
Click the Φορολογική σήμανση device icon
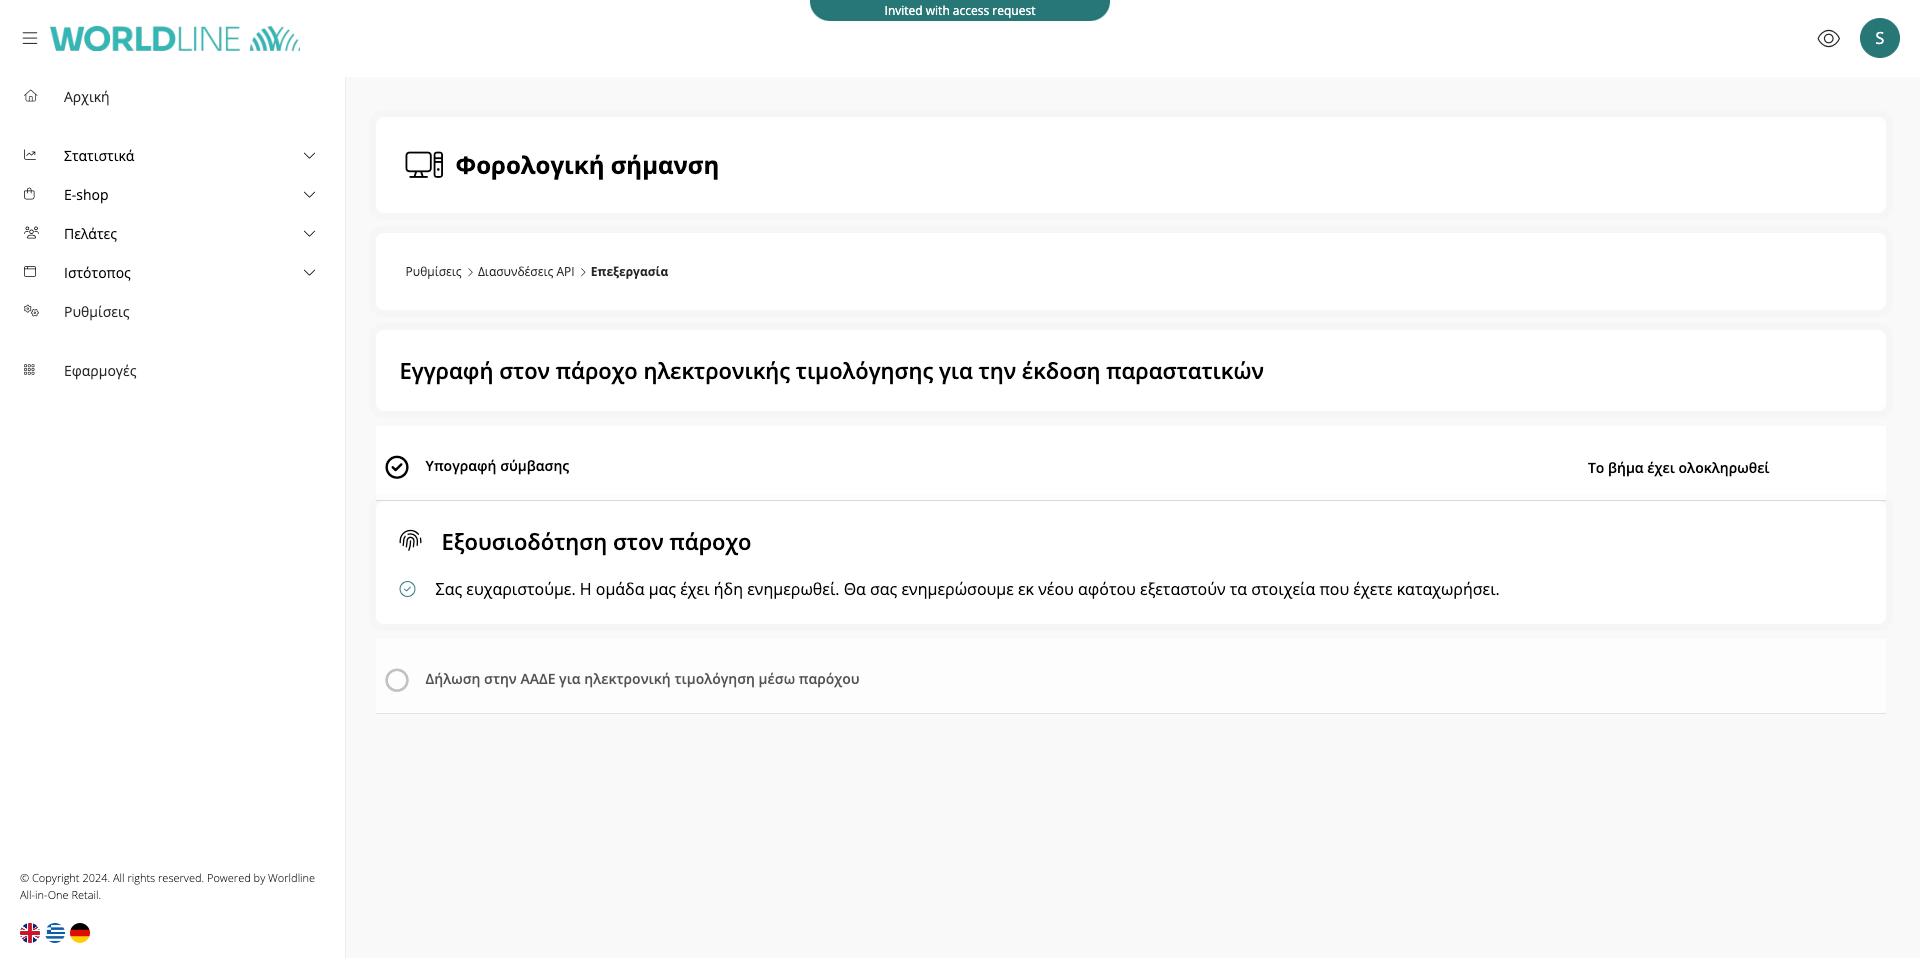coord(424,165)
